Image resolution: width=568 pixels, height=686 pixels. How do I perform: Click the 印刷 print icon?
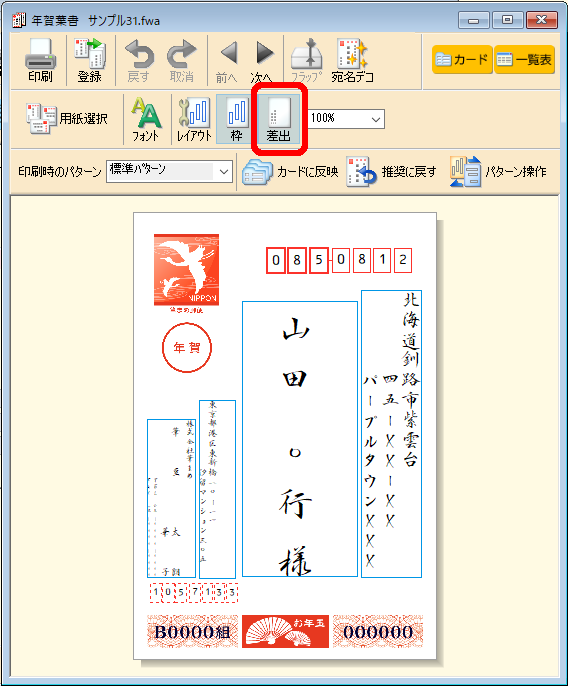[x=40, y=60]
